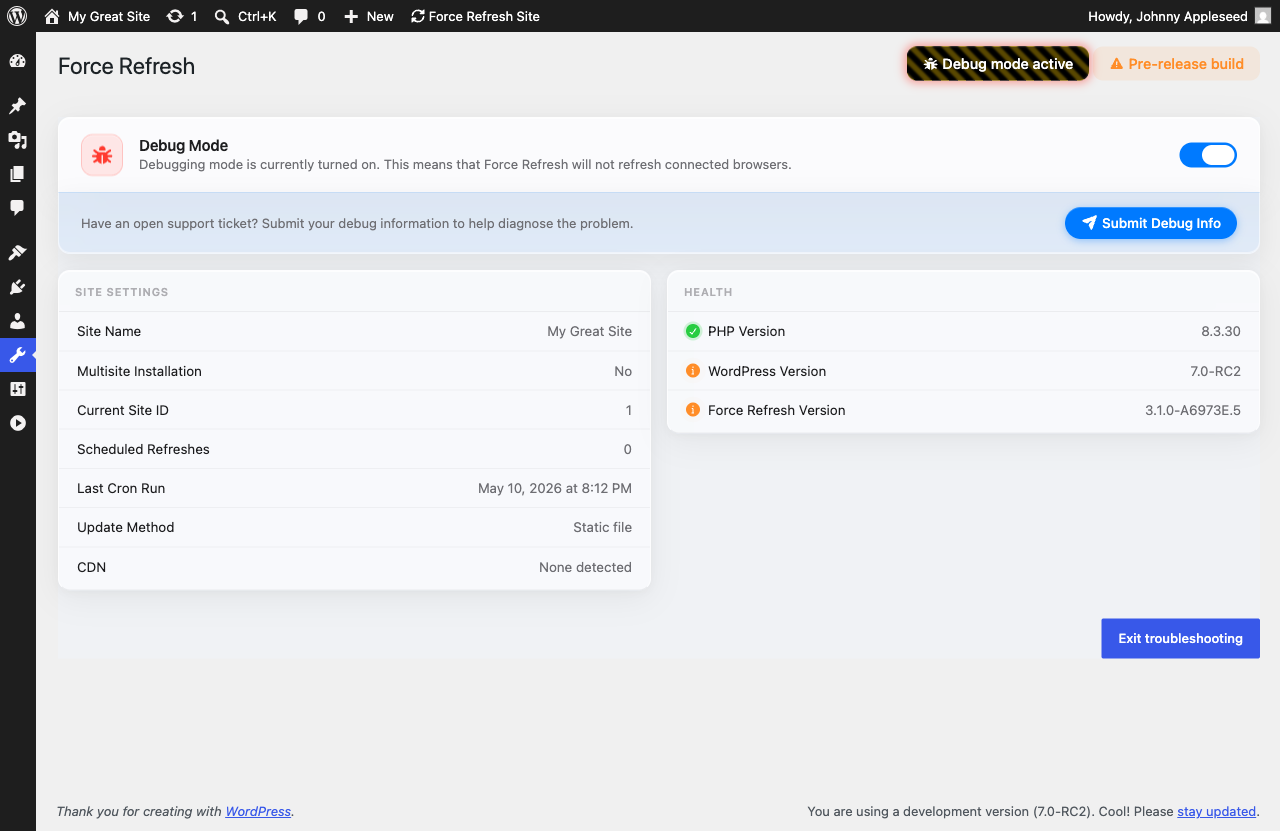The width and height of the screenshot is (1280, 831).
Task: Open Media library sidebar icon
Action: coord(17,140)
